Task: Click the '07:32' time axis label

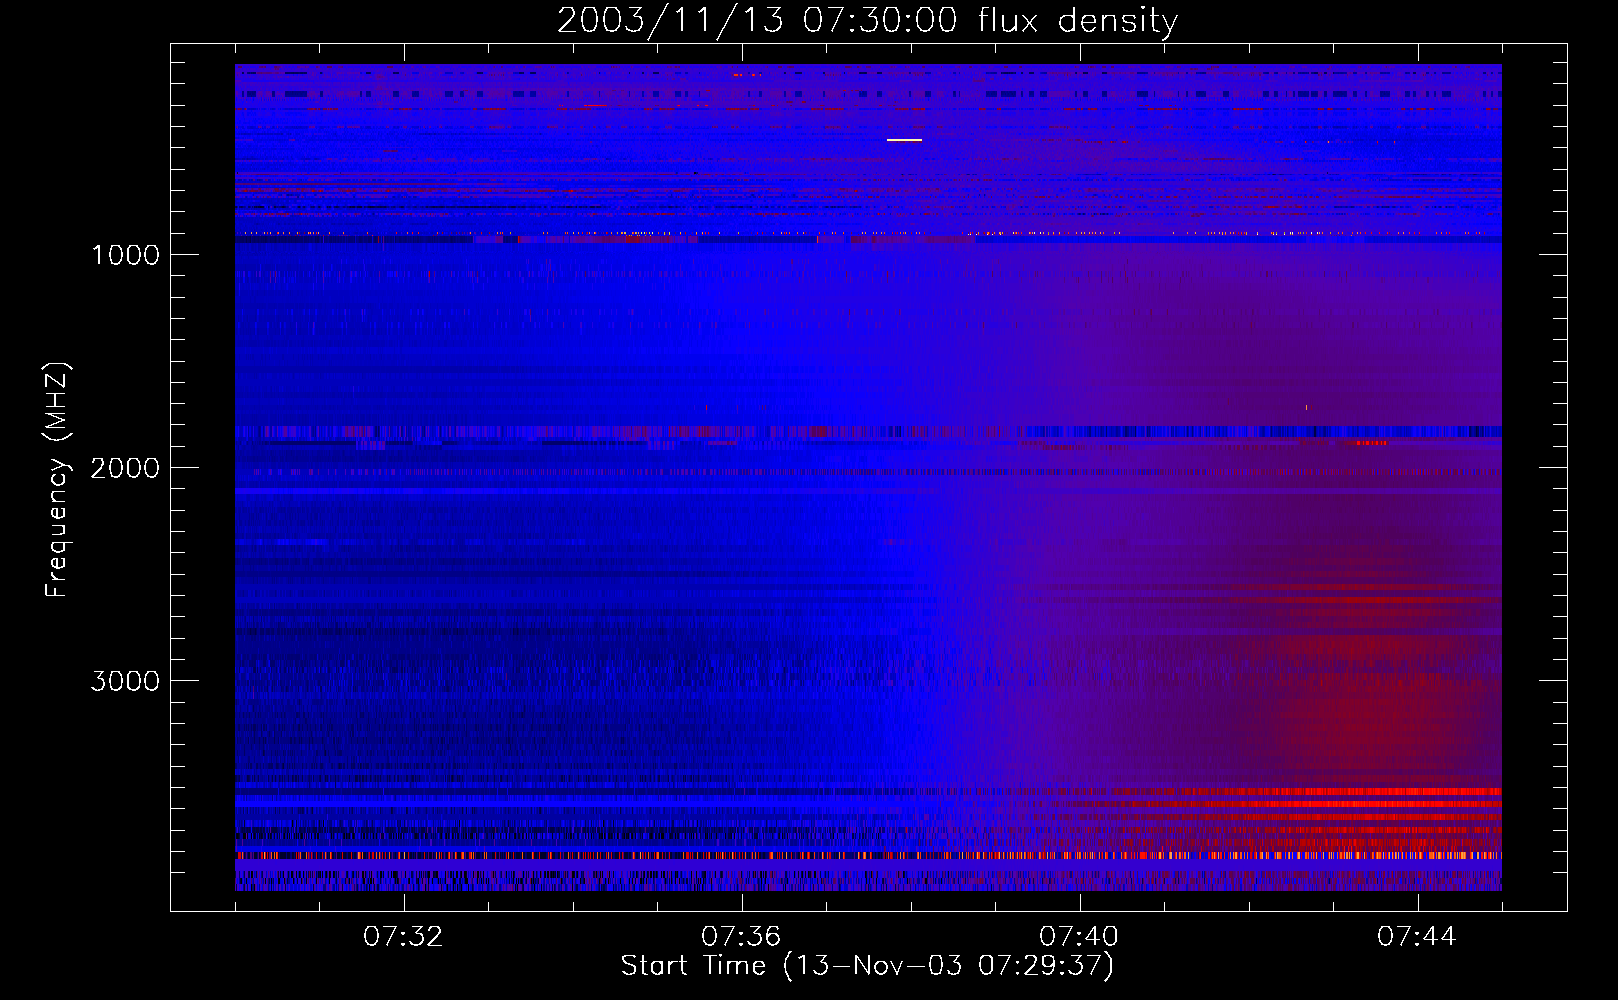Action: tap(403, 937)
